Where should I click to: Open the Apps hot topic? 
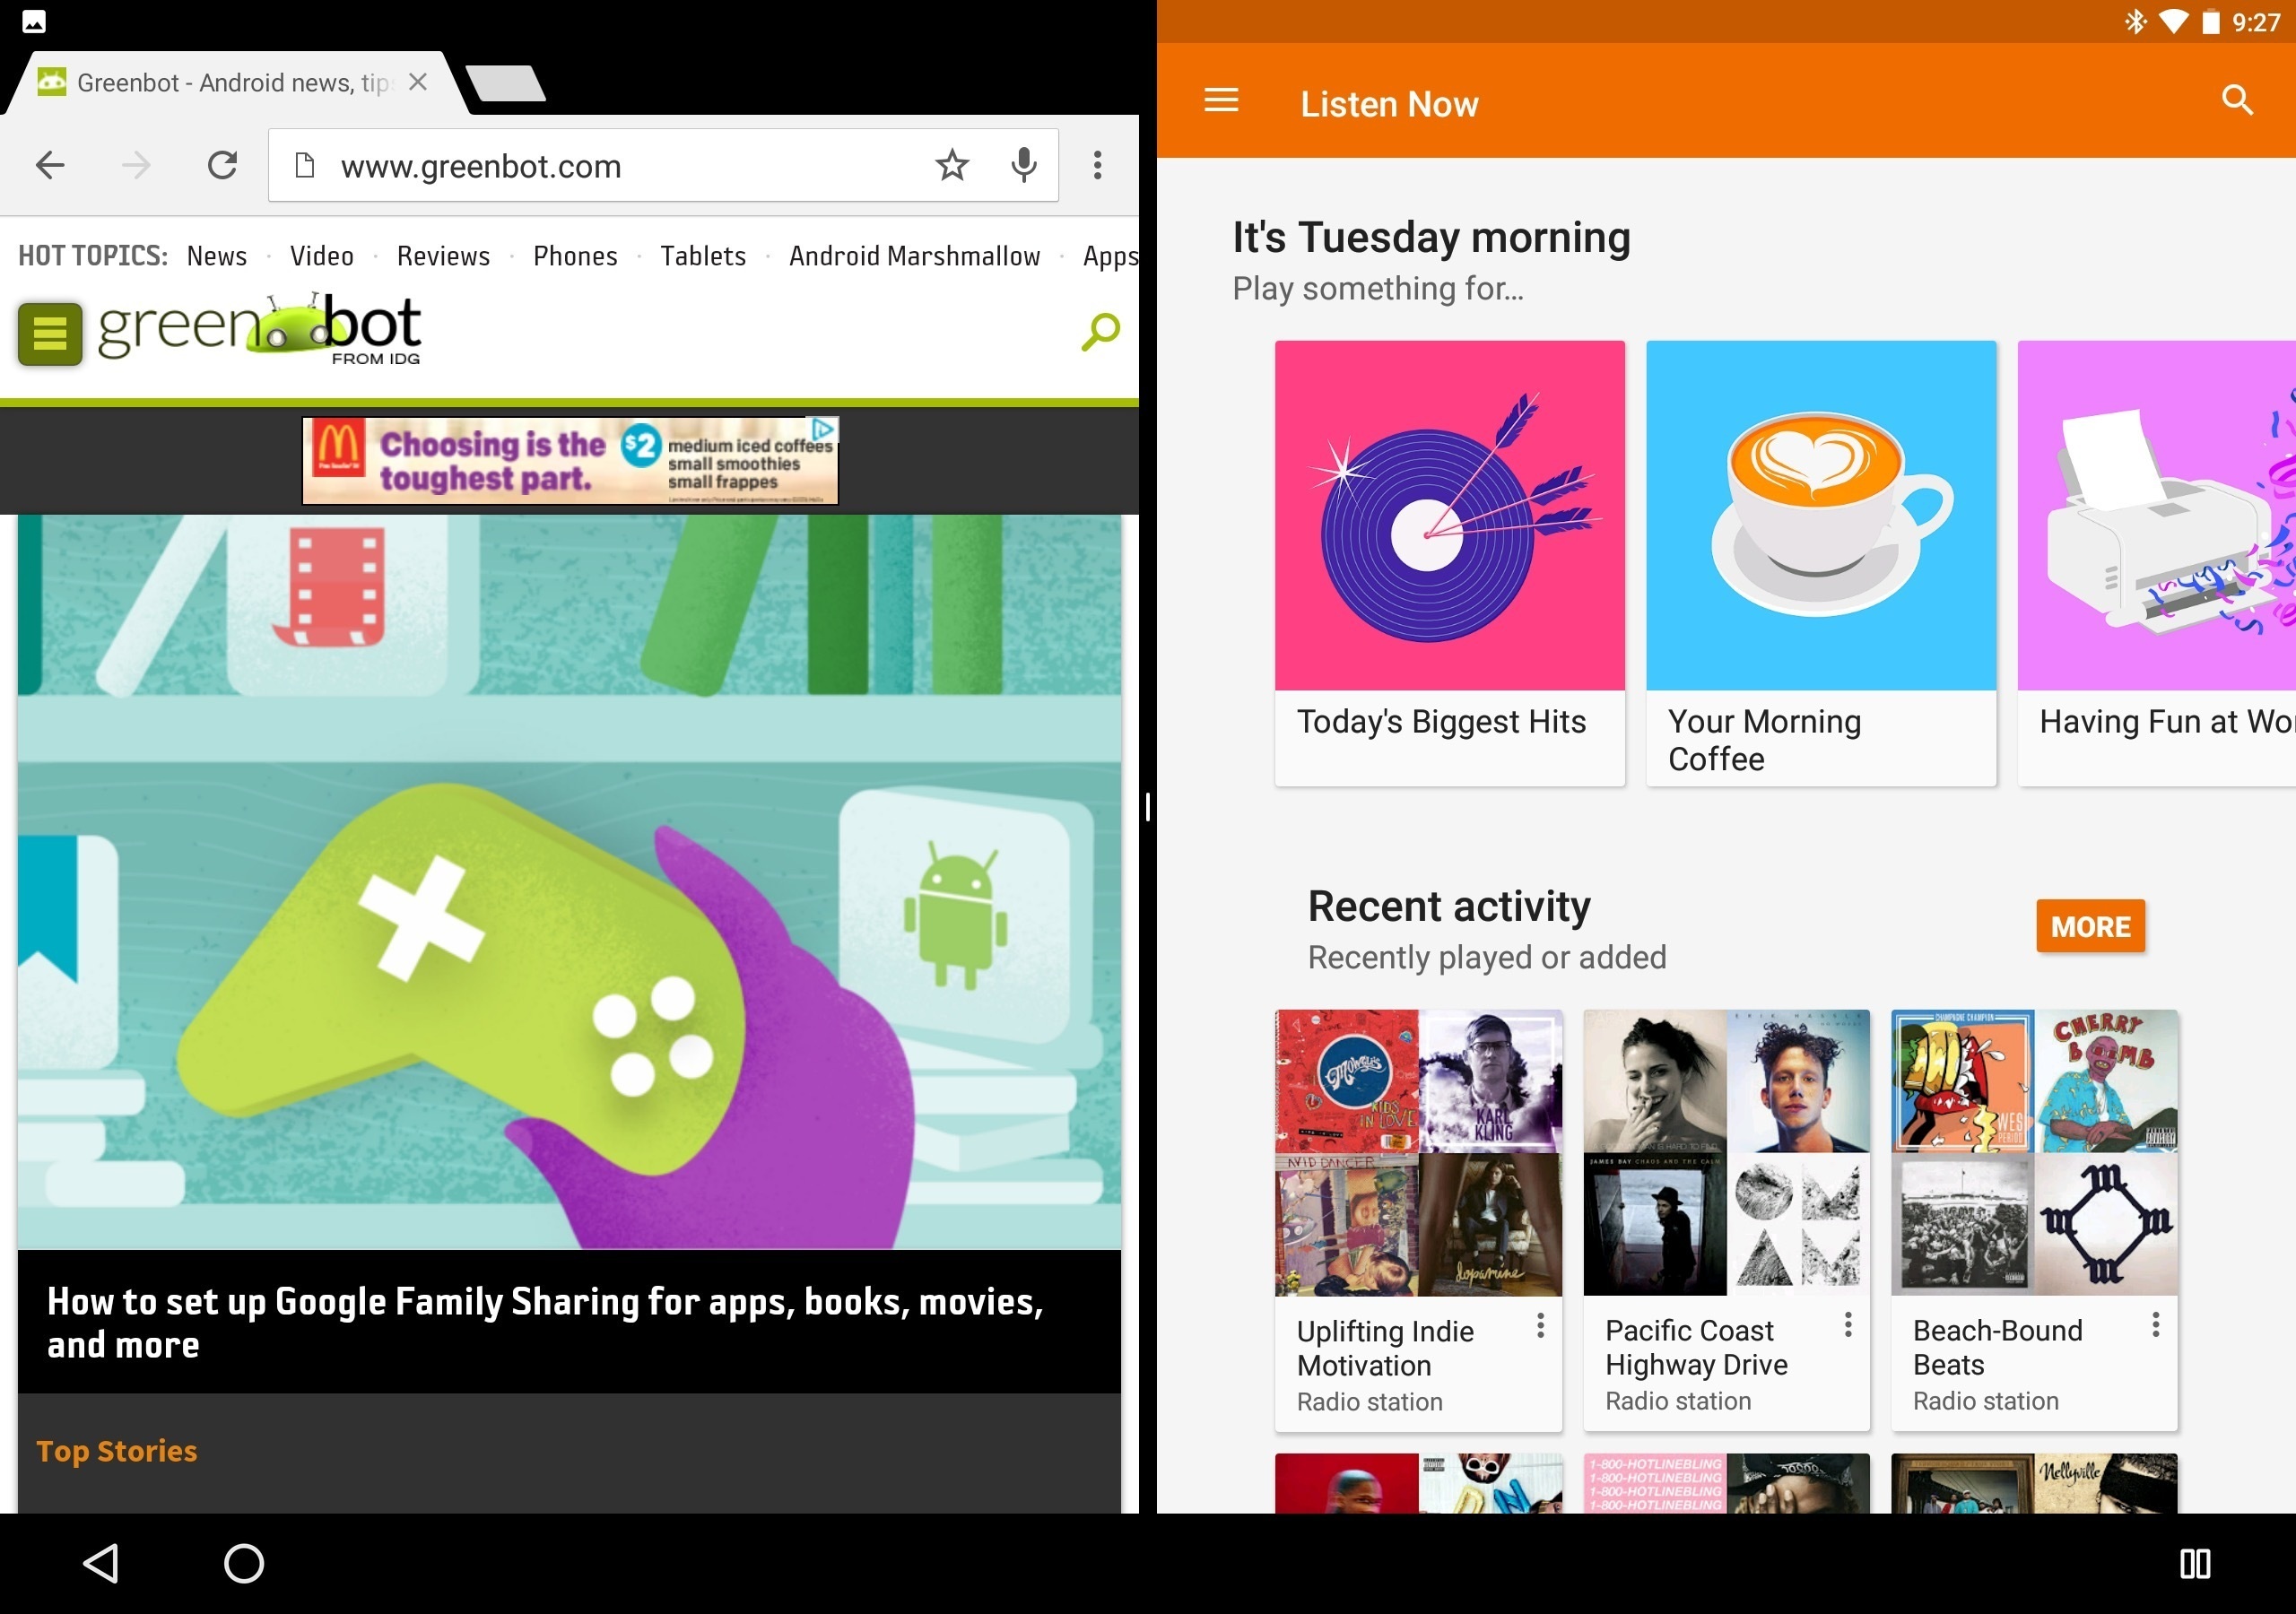[x=1110, y=256]
